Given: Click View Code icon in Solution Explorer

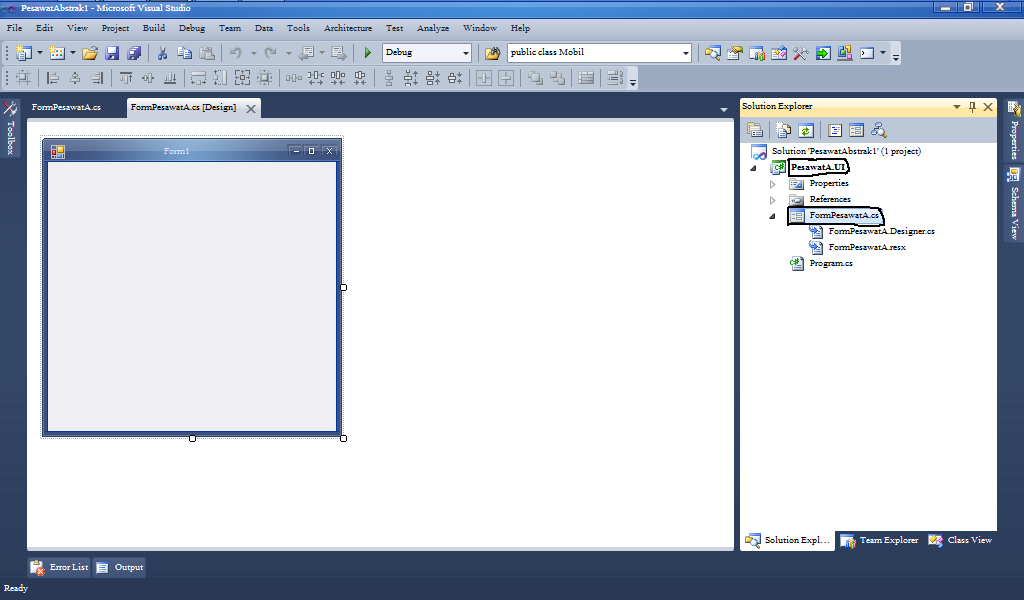Looking at the screenshot, I should (x=835, y=130).
